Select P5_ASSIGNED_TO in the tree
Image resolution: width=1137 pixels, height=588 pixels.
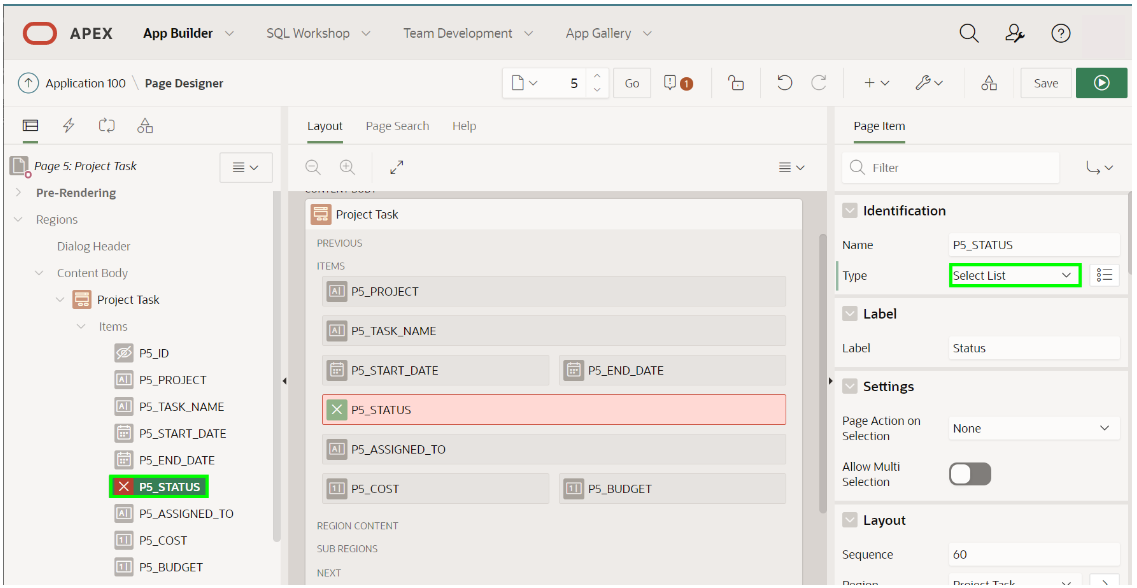coord(174,514)
